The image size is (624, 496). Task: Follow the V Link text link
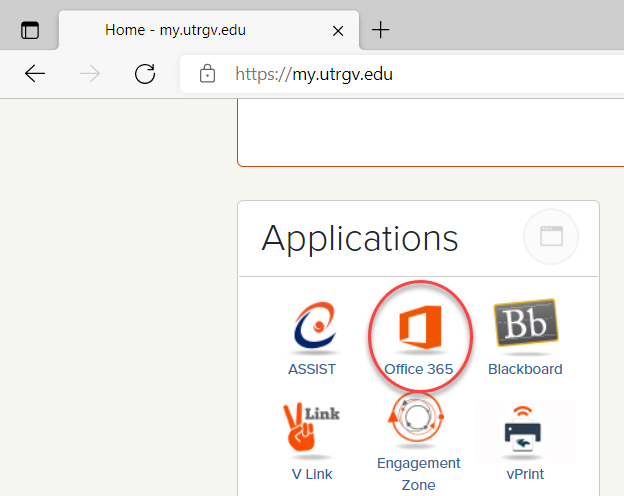pyautogui.click(x=312, y=474)
